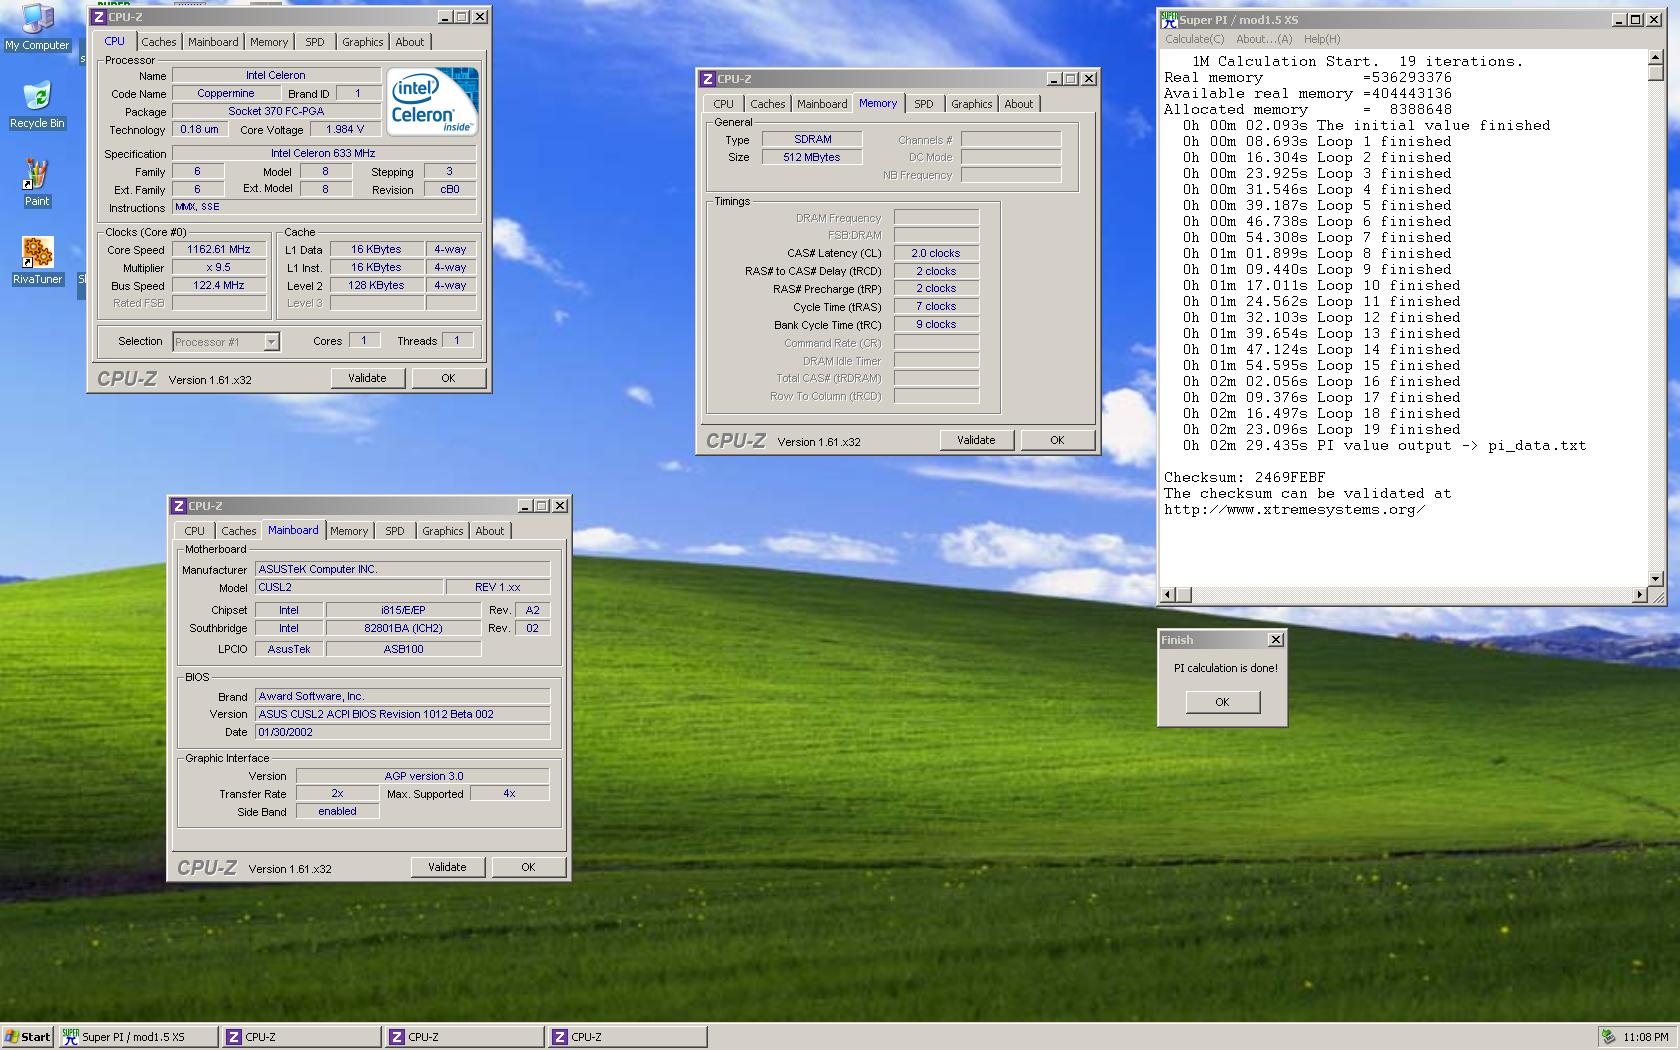
Task: Select Memory tab in Mainboard CPU-Z window
Action: [x=349, y=531]
